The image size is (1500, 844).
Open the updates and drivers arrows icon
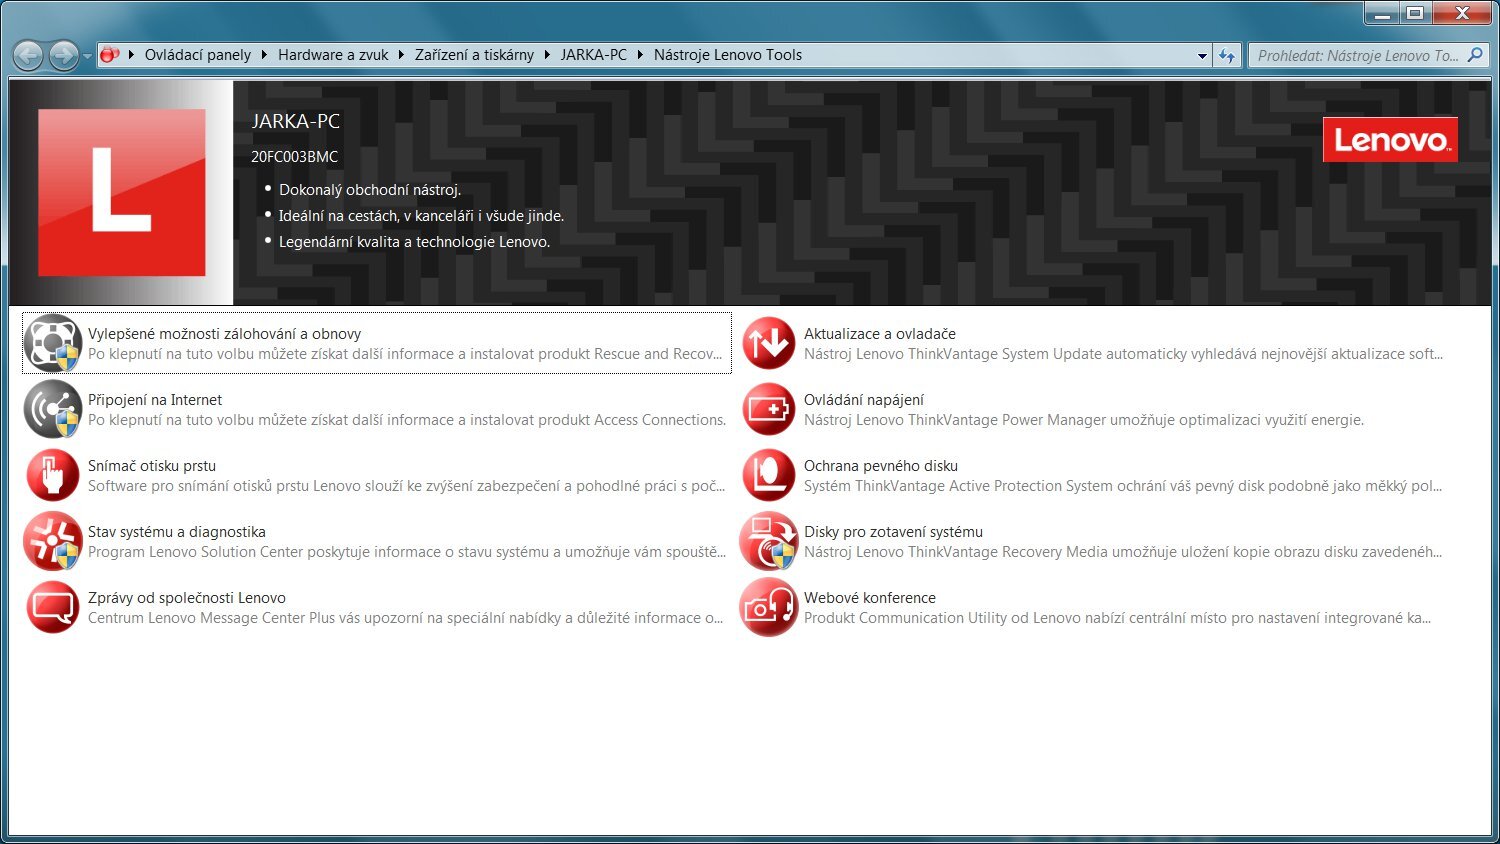tap(768, 343)
